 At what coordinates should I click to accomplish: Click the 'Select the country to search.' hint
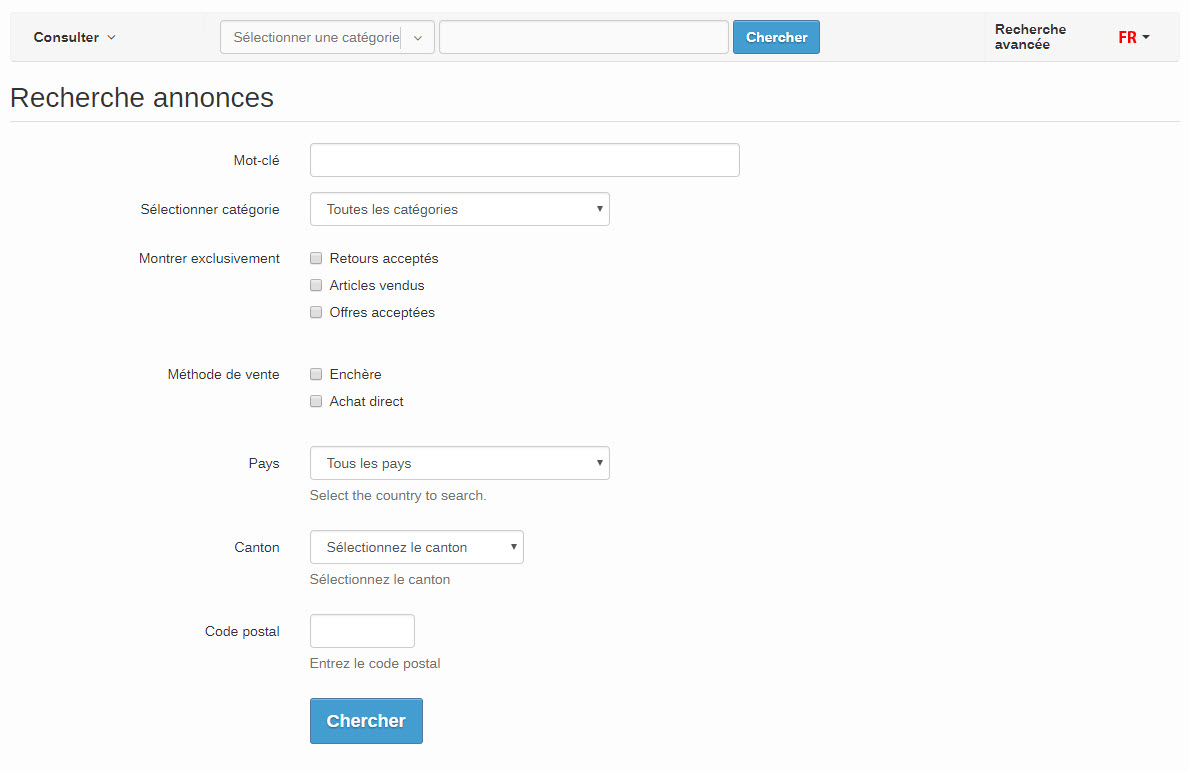coord(398,495)
